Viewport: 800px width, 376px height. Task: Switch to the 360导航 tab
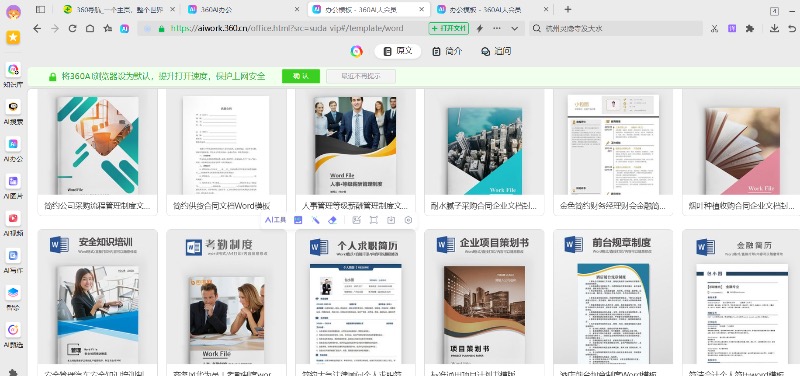coord(120,9)
